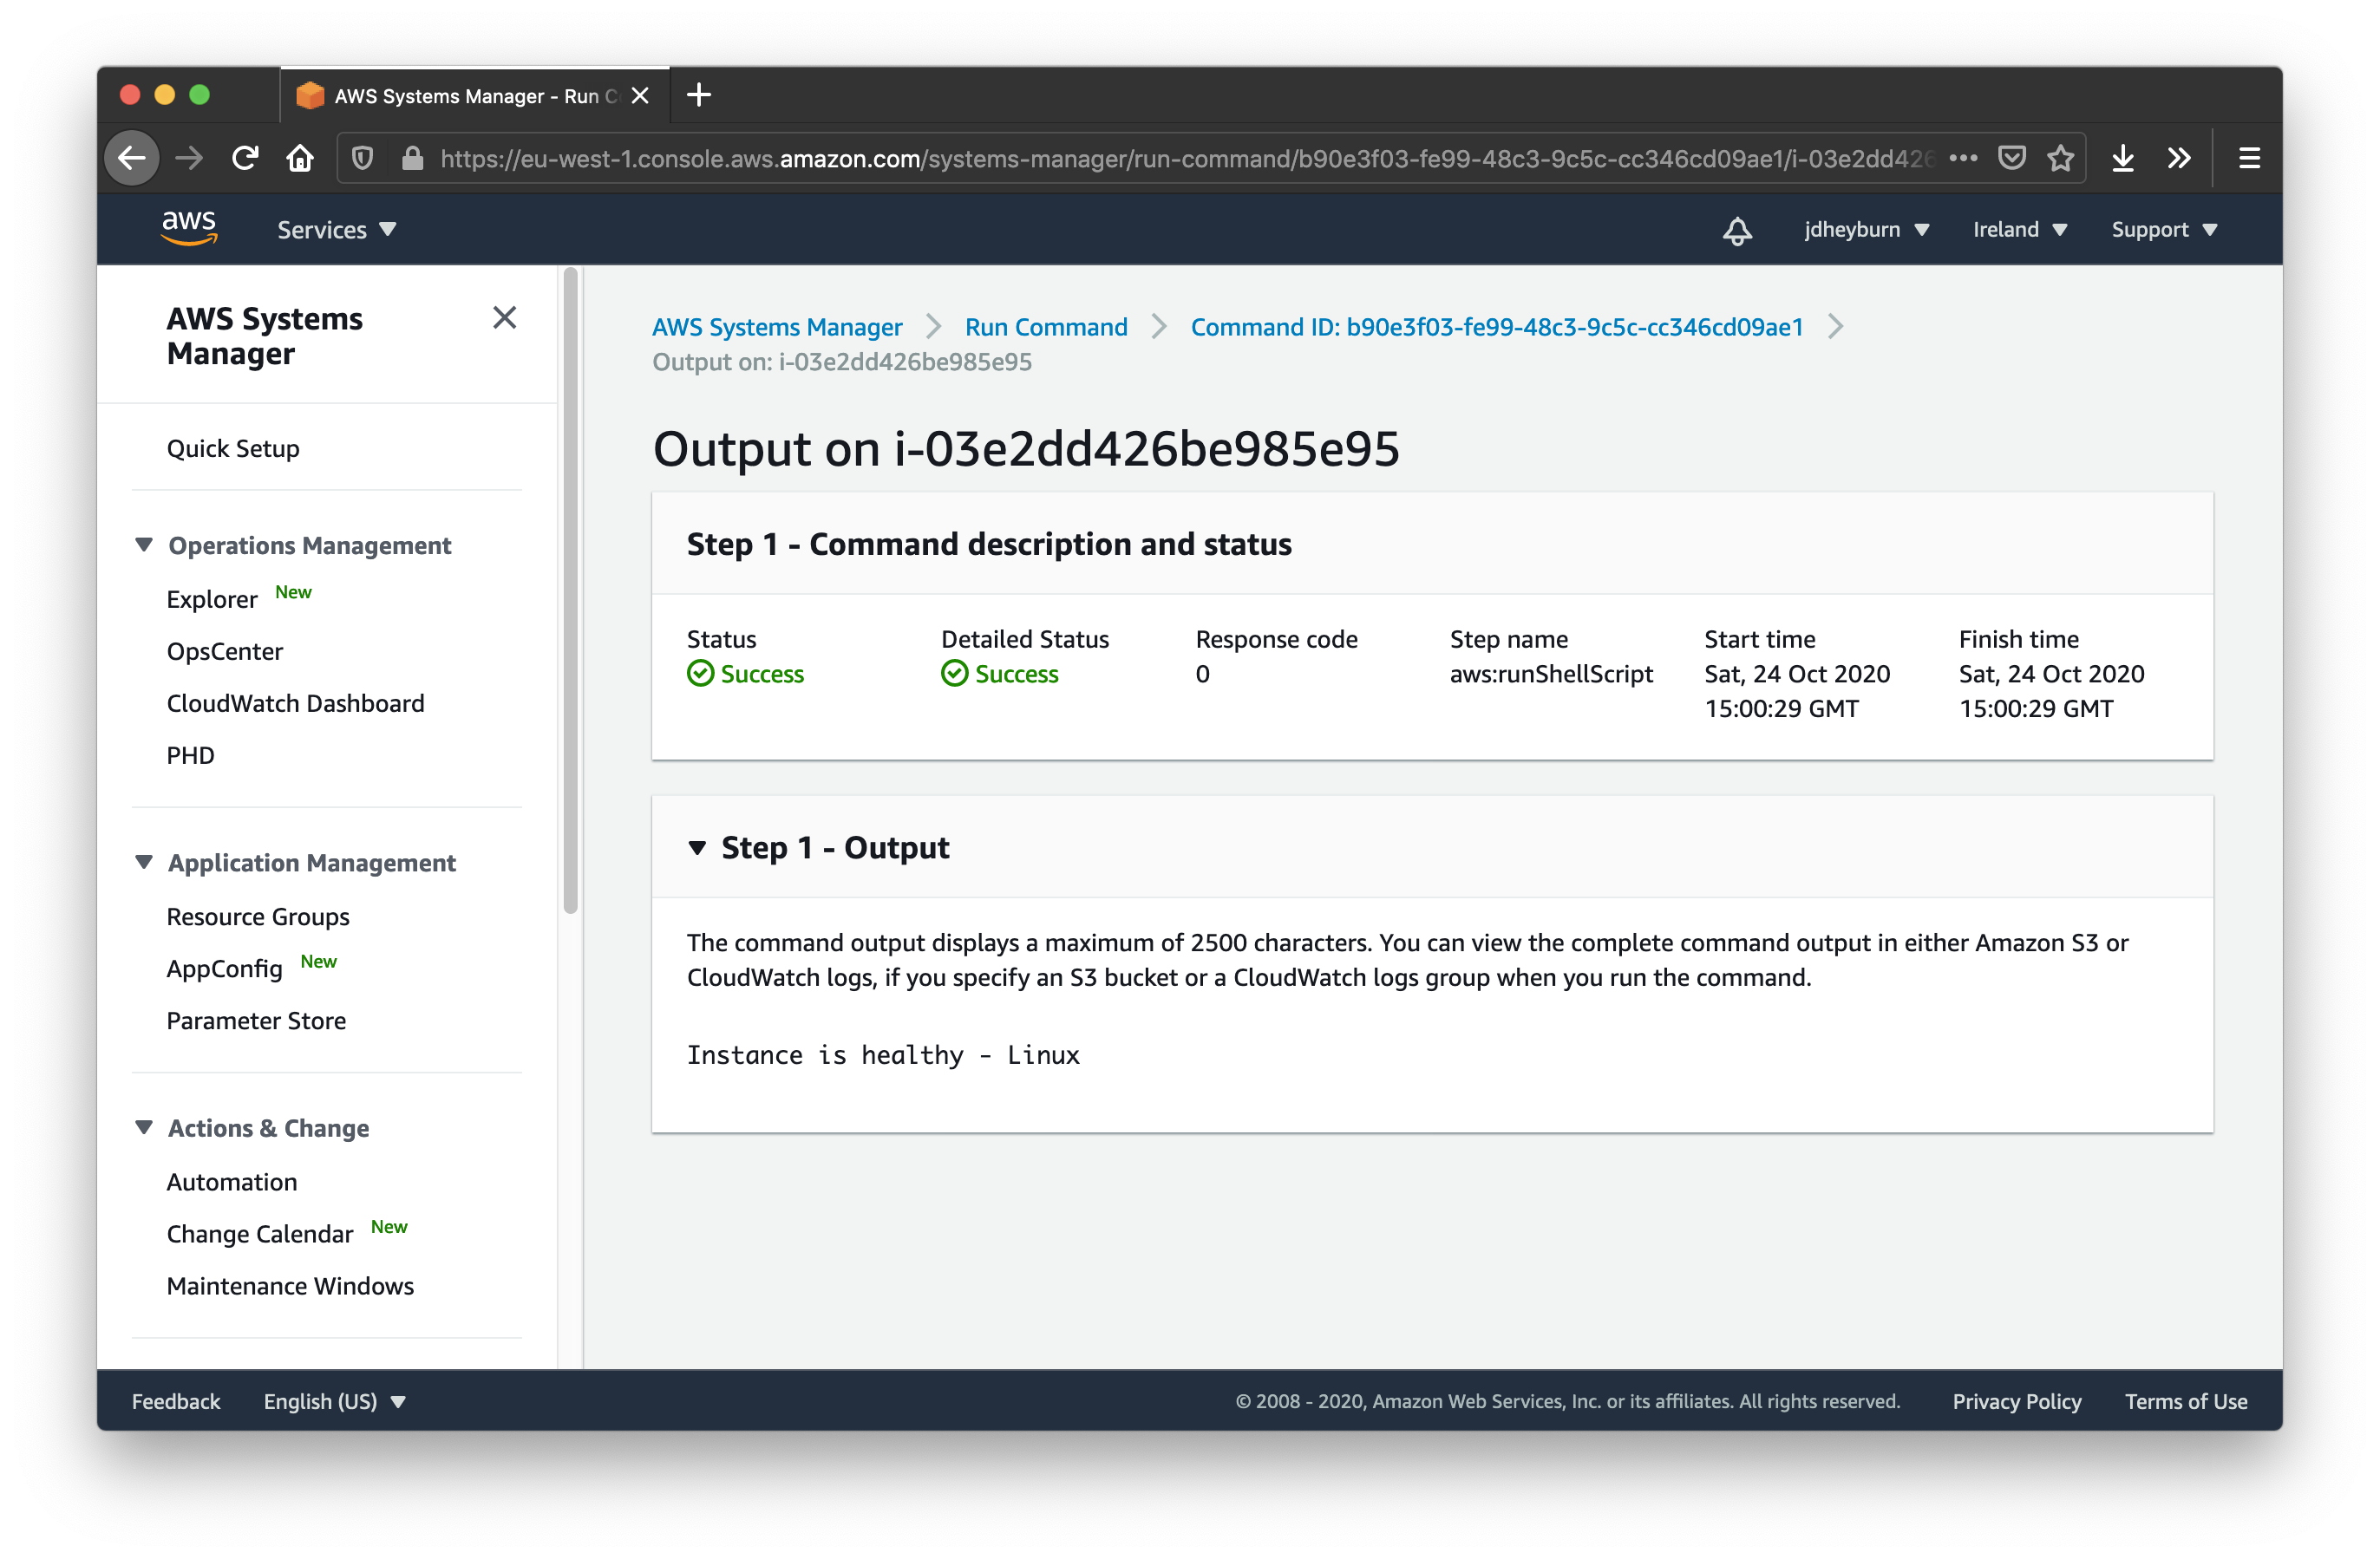2380x1559 pixels.
Task: Open CloudWatch Dashboard in sidebar
Action: pos(295,703)
